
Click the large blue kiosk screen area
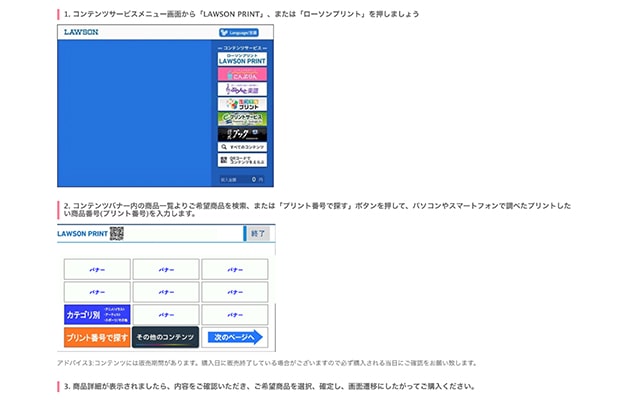pyautogui.click(x=134, y=113)
